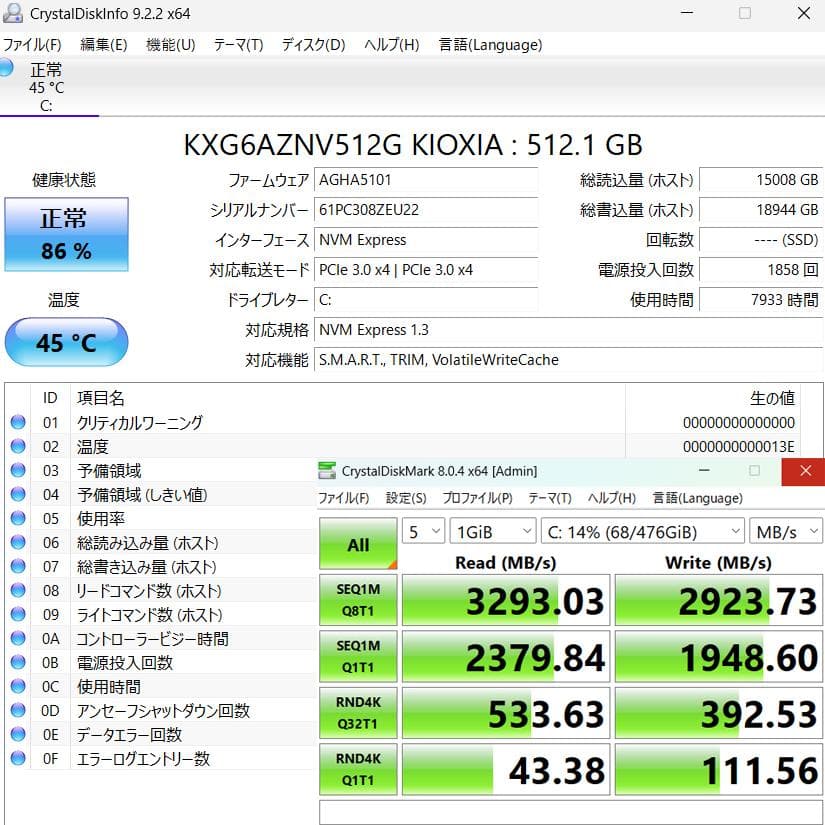Open drive selector showing C: 14% (68/476GiB)
This screenshot has height=825, width=825.
tap(642, 531)
